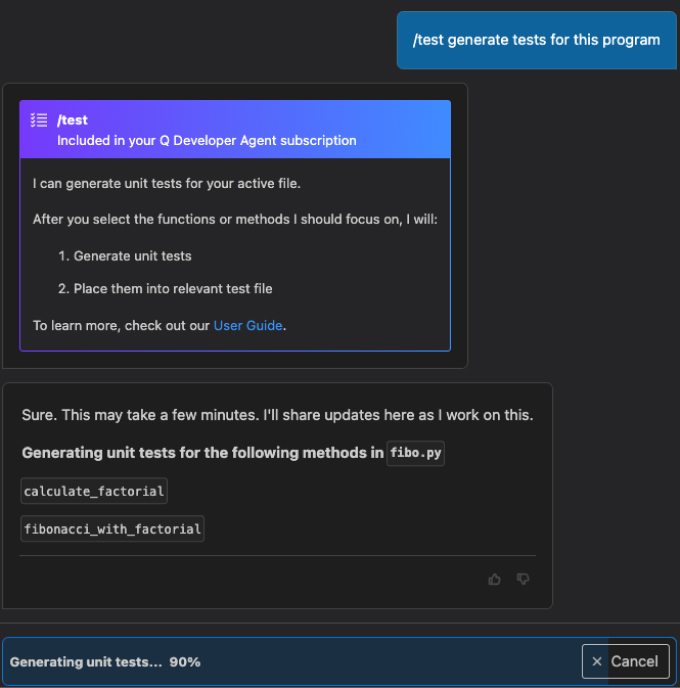Click 'I can generate unit tests for your active file.'

coord(167,183)
